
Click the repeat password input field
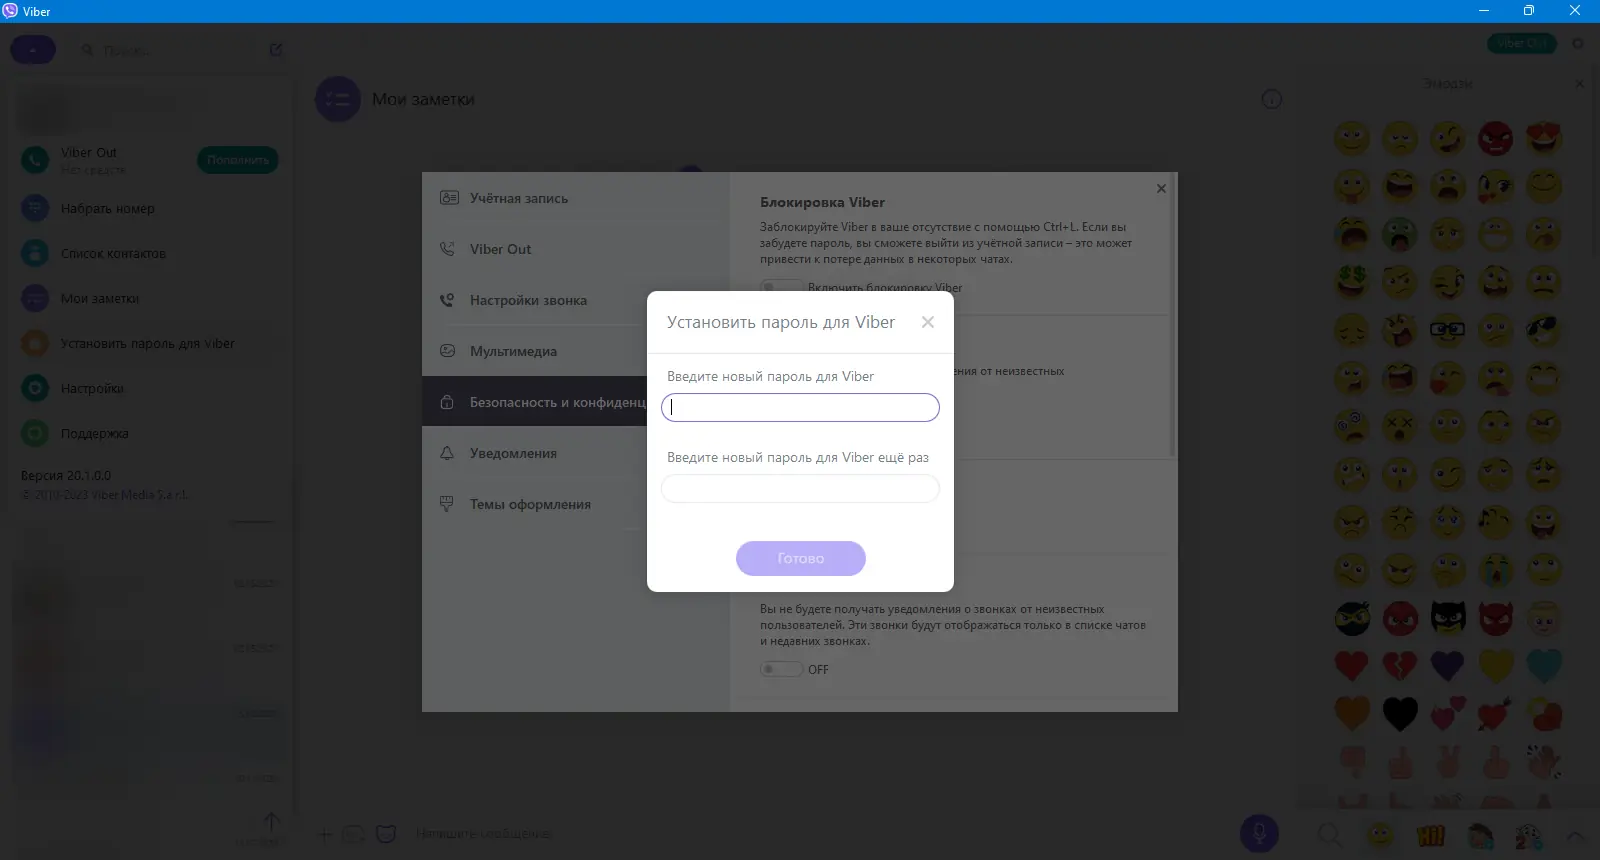coord(800,488)
